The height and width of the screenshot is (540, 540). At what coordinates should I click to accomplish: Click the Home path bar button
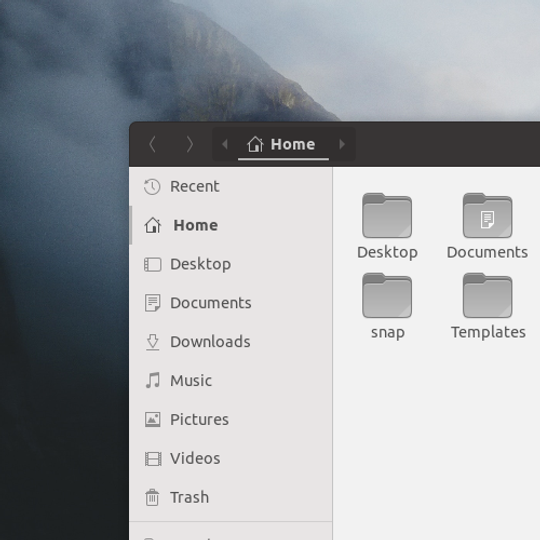283,144
